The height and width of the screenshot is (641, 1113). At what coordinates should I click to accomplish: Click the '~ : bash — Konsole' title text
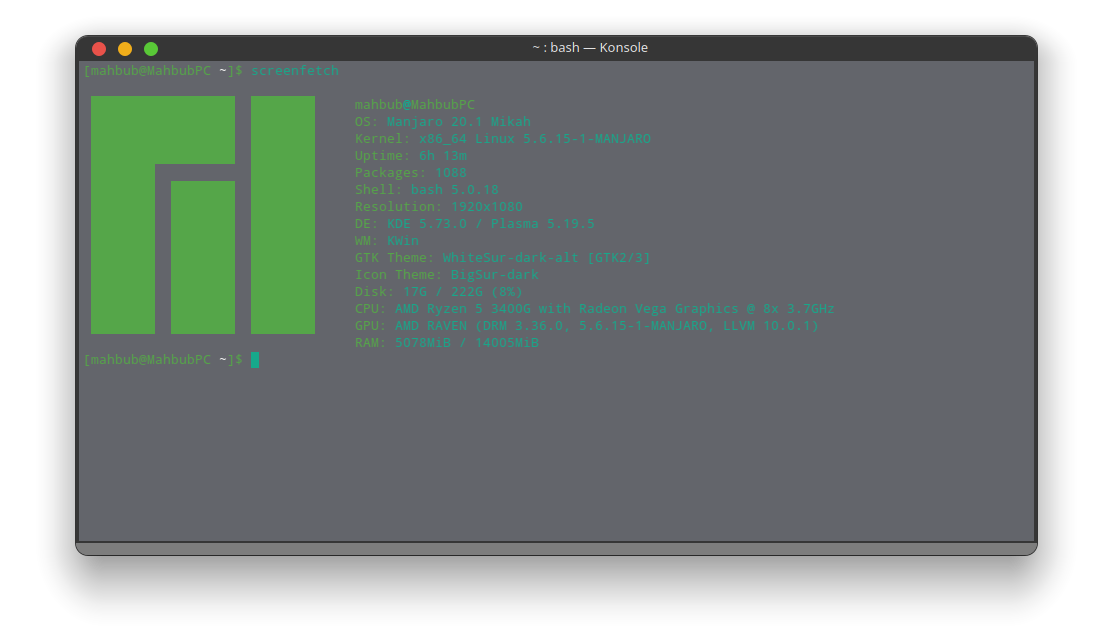pyautogui.click(x=590, y=48)
